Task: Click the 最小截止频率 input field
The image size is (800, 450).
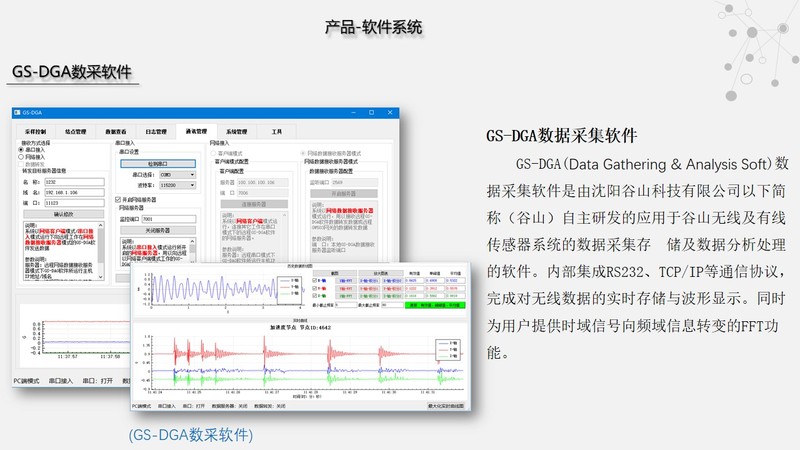Action: point(345,305)
